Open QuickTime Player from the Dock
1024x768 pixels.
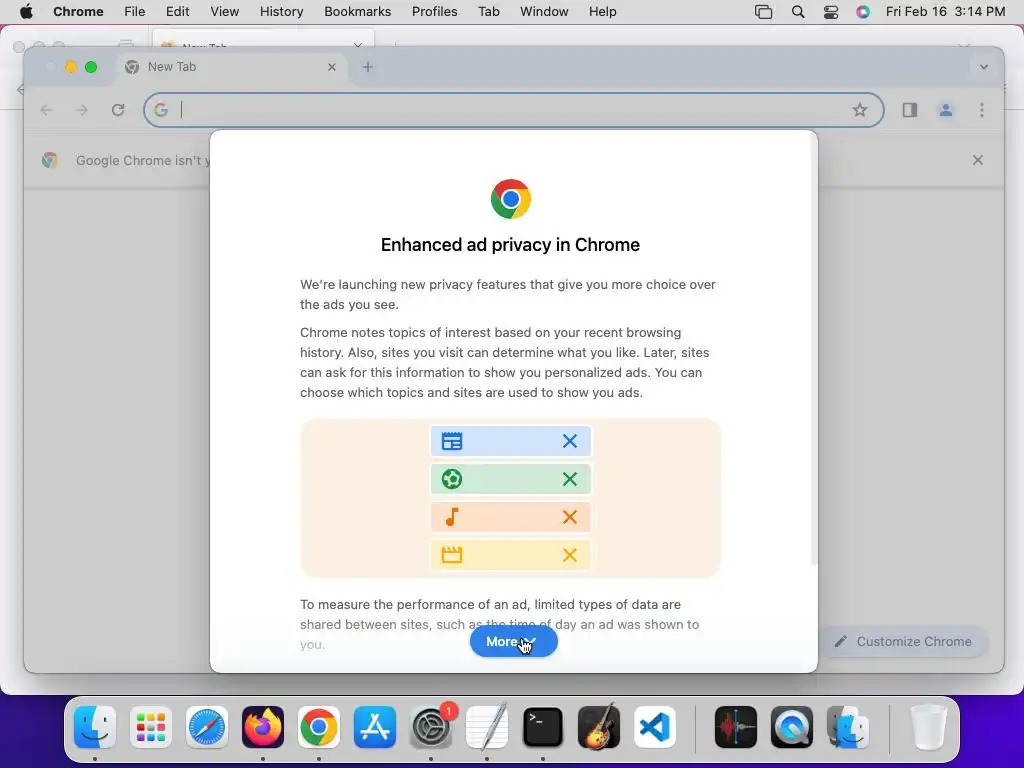click(x=792, y=727)
